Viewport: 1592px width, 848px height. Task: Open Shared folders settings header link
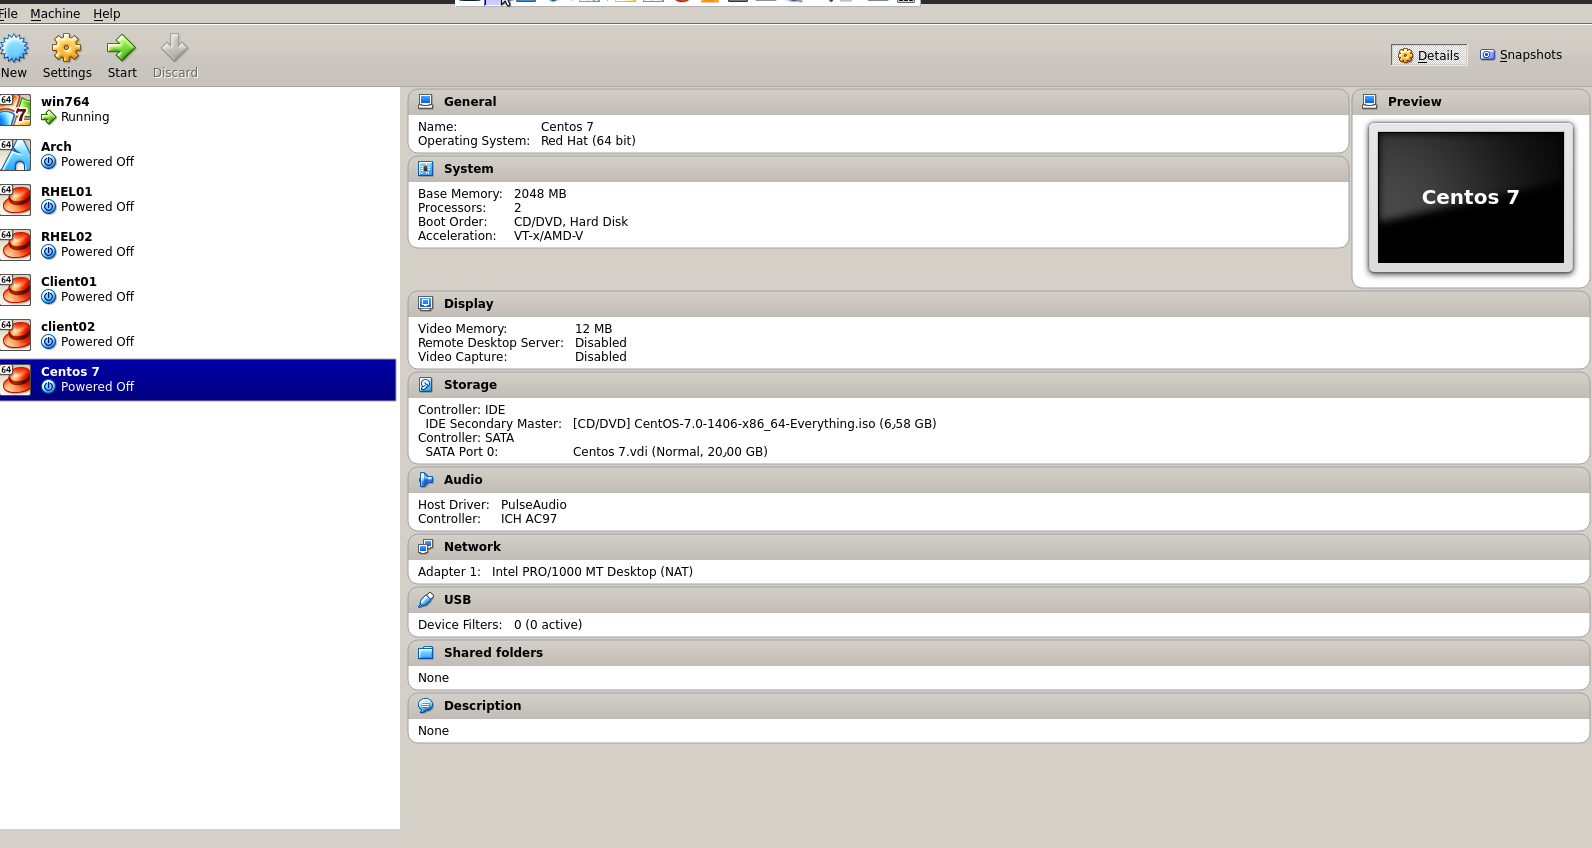coord(493,653)
